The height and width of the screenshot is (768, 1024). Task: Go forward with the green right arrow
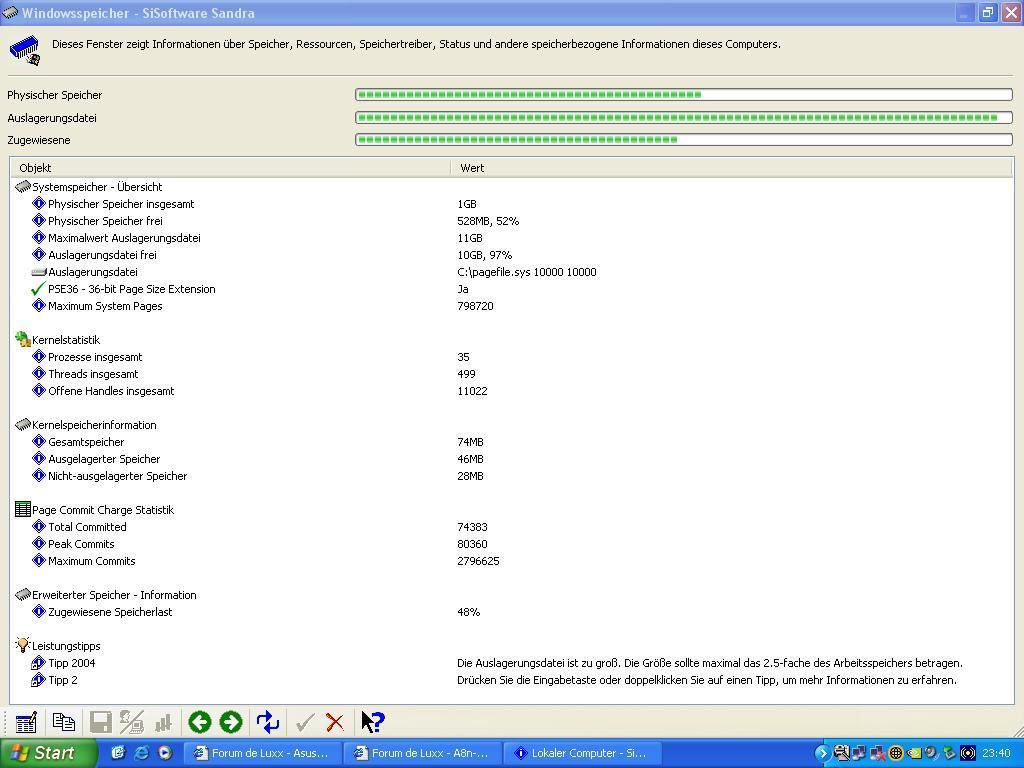(231, 722)
